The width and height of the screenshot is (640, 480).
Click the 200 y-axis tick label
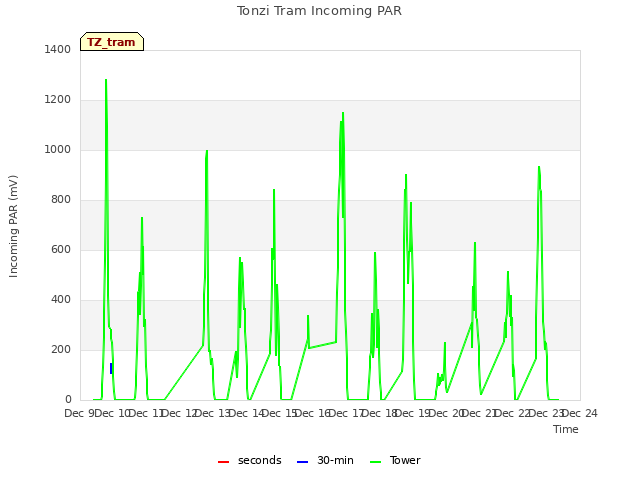[61, 349]
